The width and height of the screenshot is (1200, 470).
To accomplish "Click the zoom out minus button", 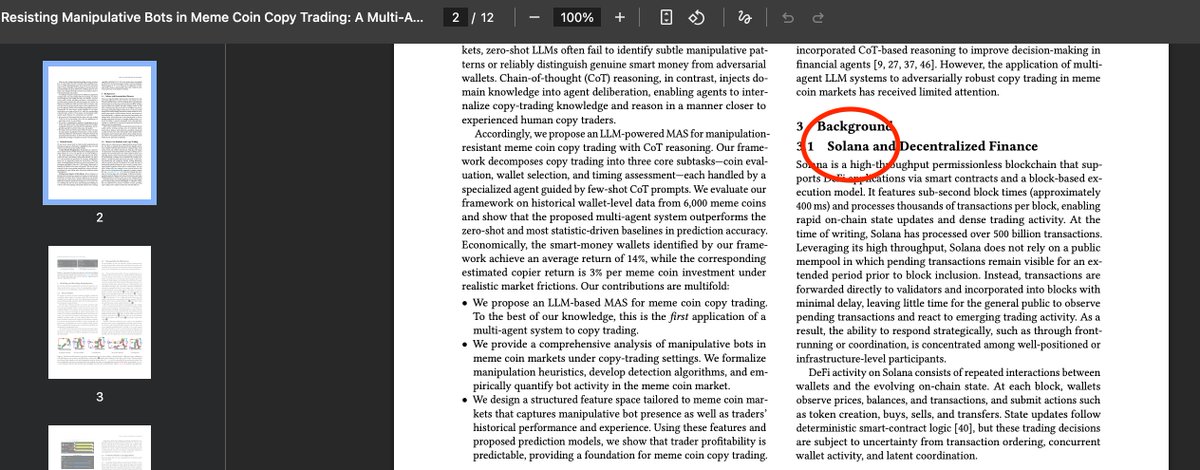I will (x=534, y=18).
